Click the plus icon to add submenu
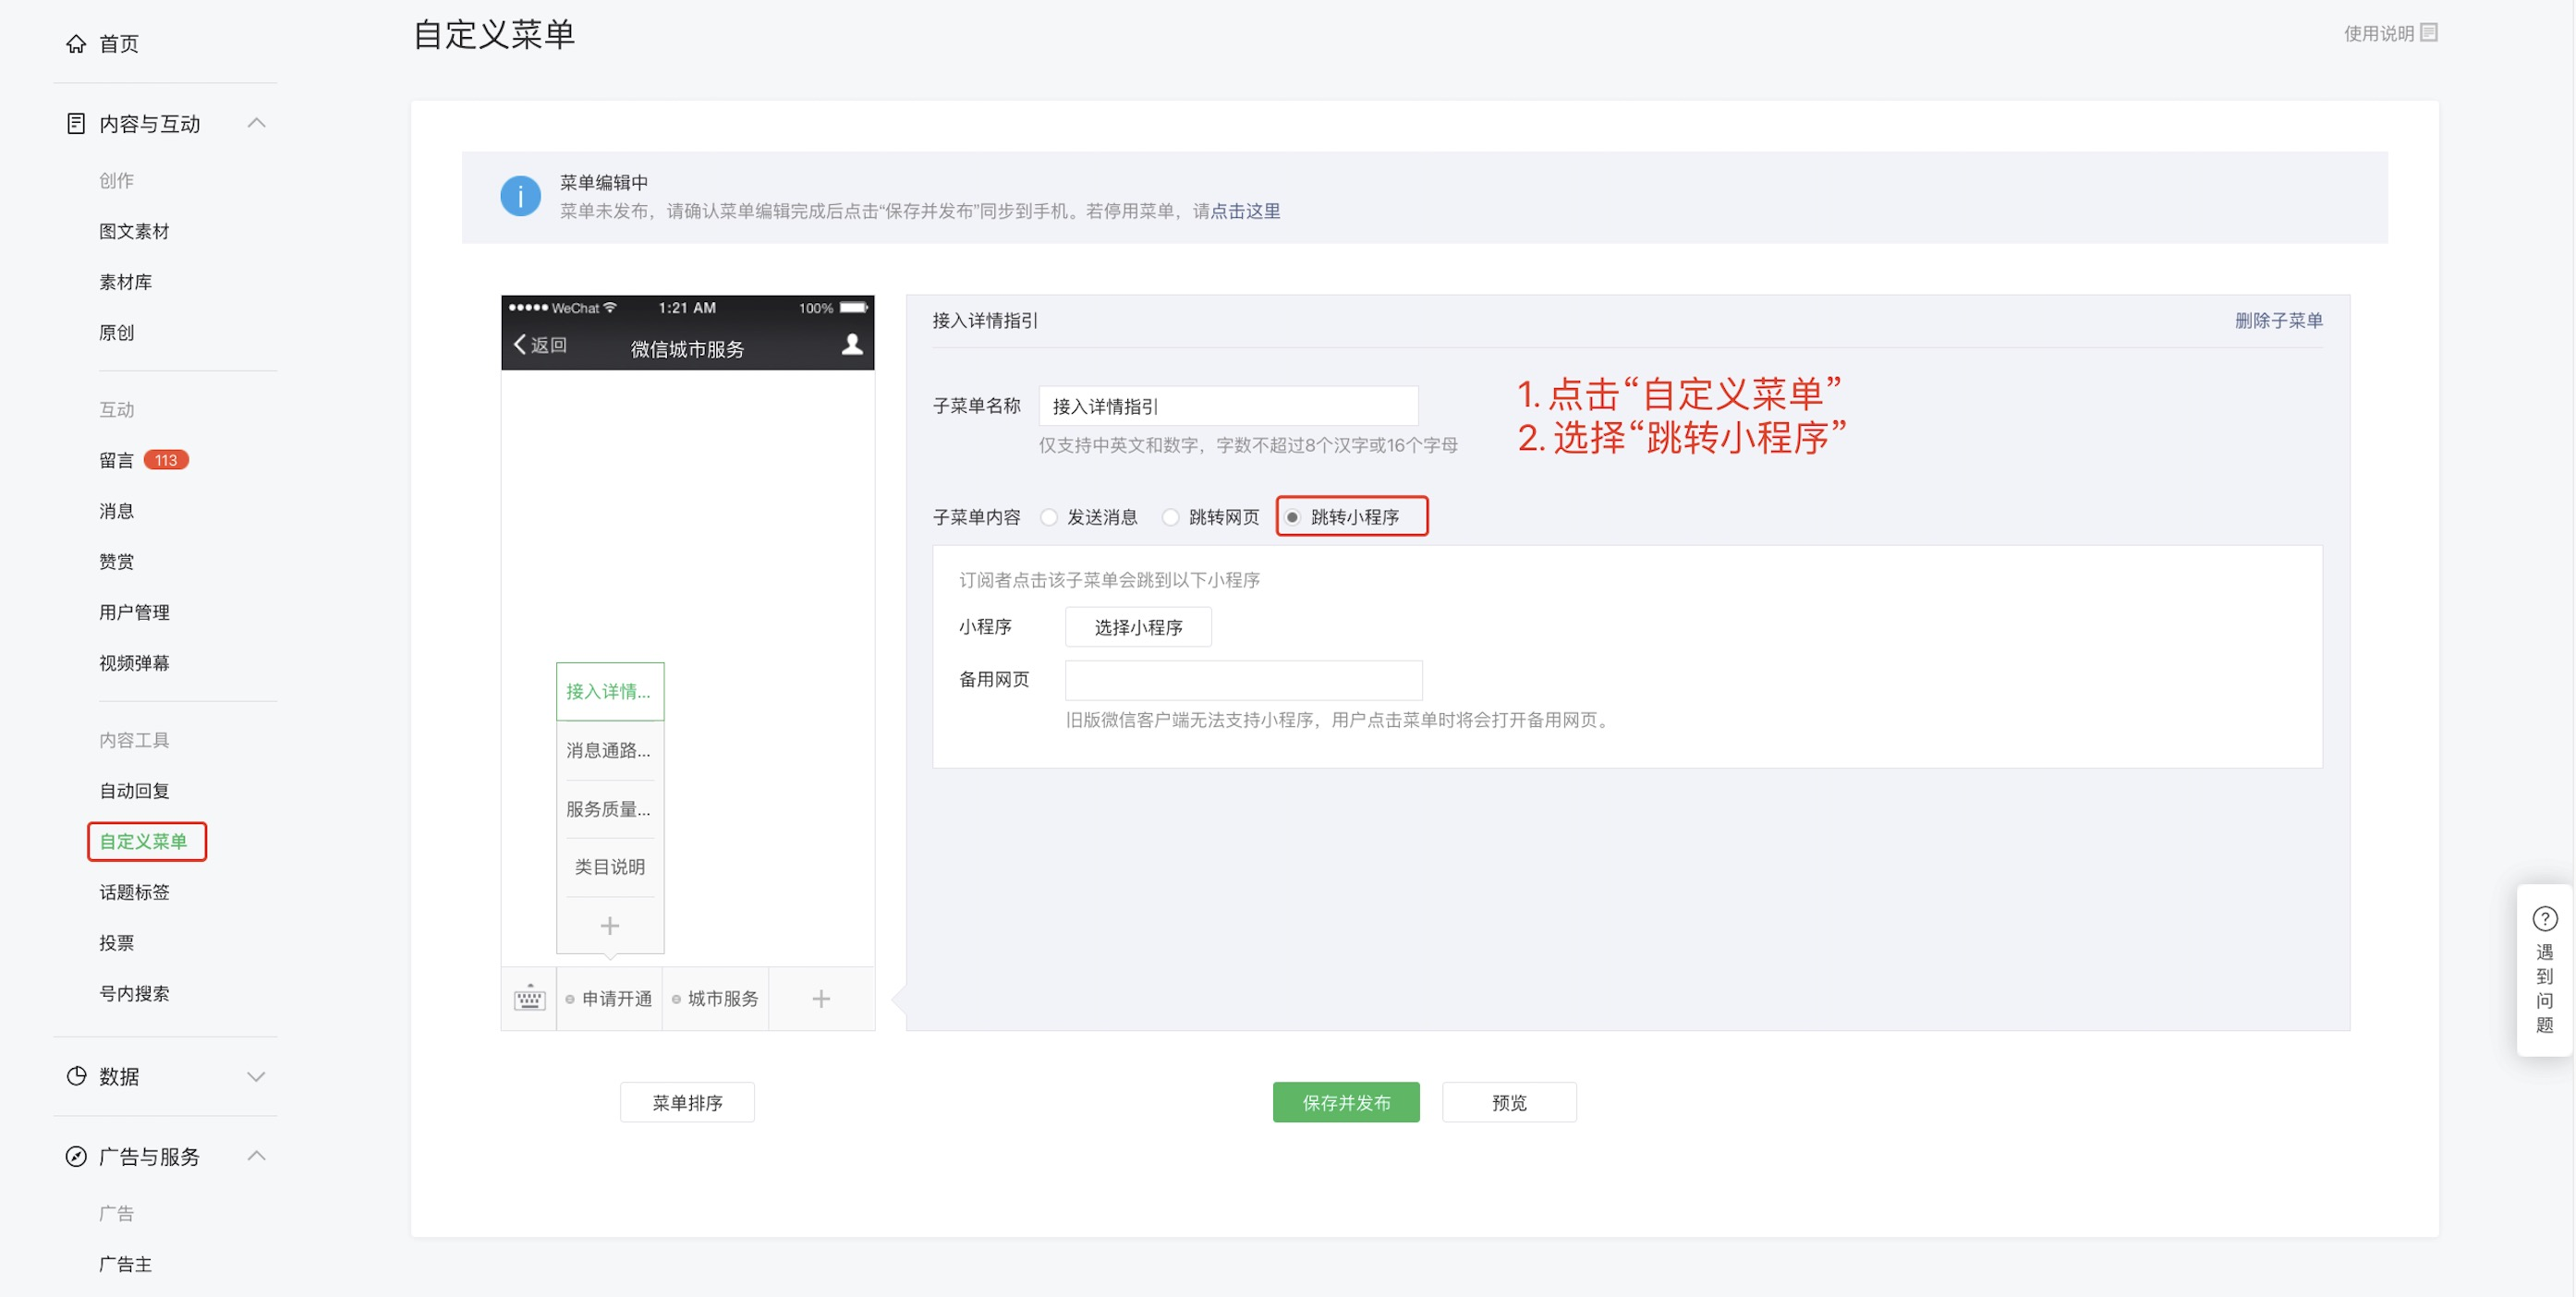 [609, 926]
